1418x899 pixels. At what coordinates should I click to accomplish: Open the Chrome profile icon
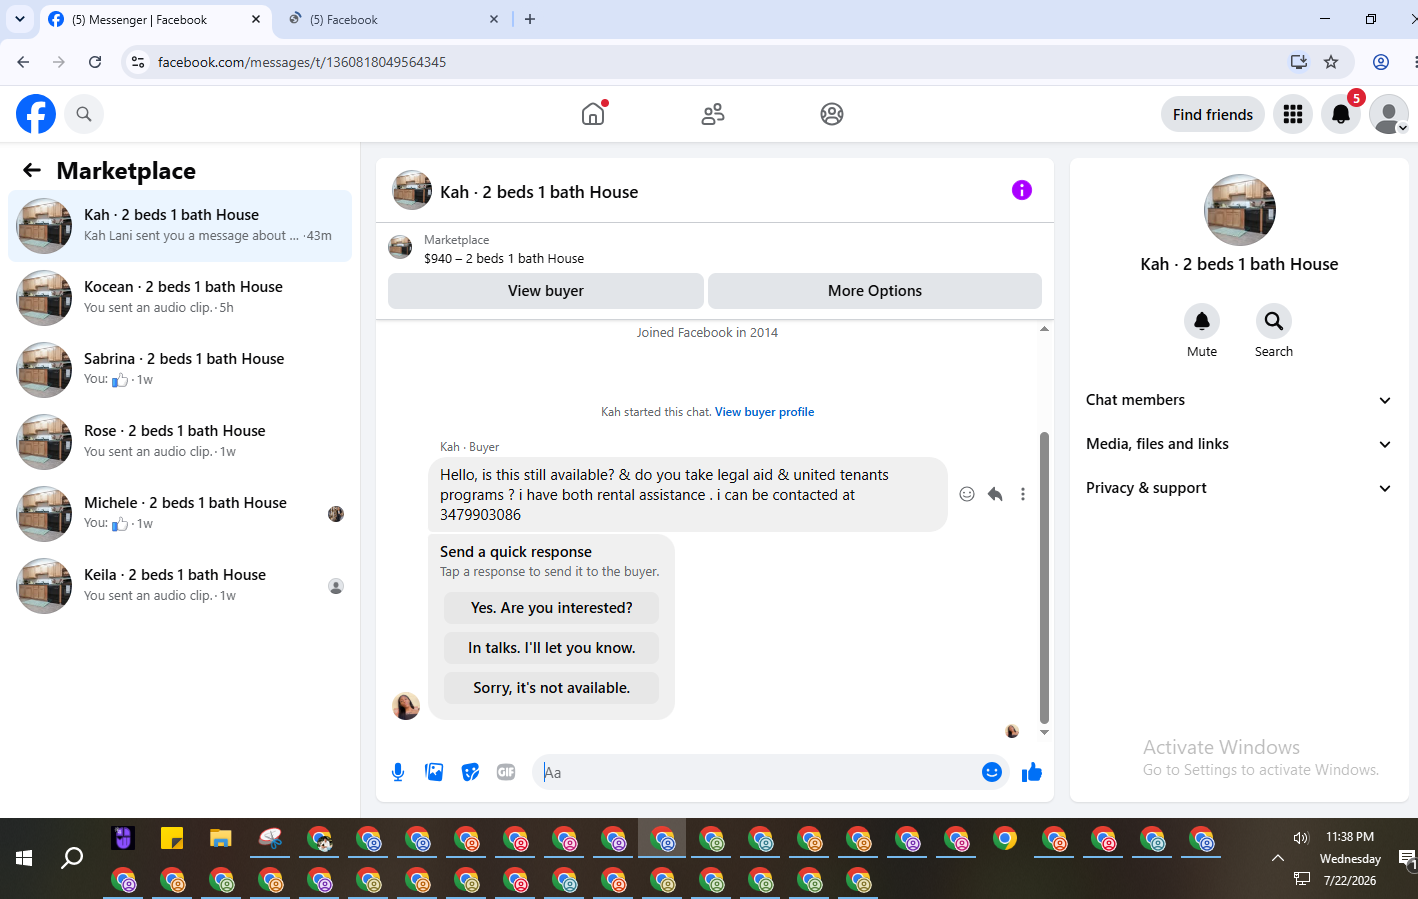[1381, 62]
